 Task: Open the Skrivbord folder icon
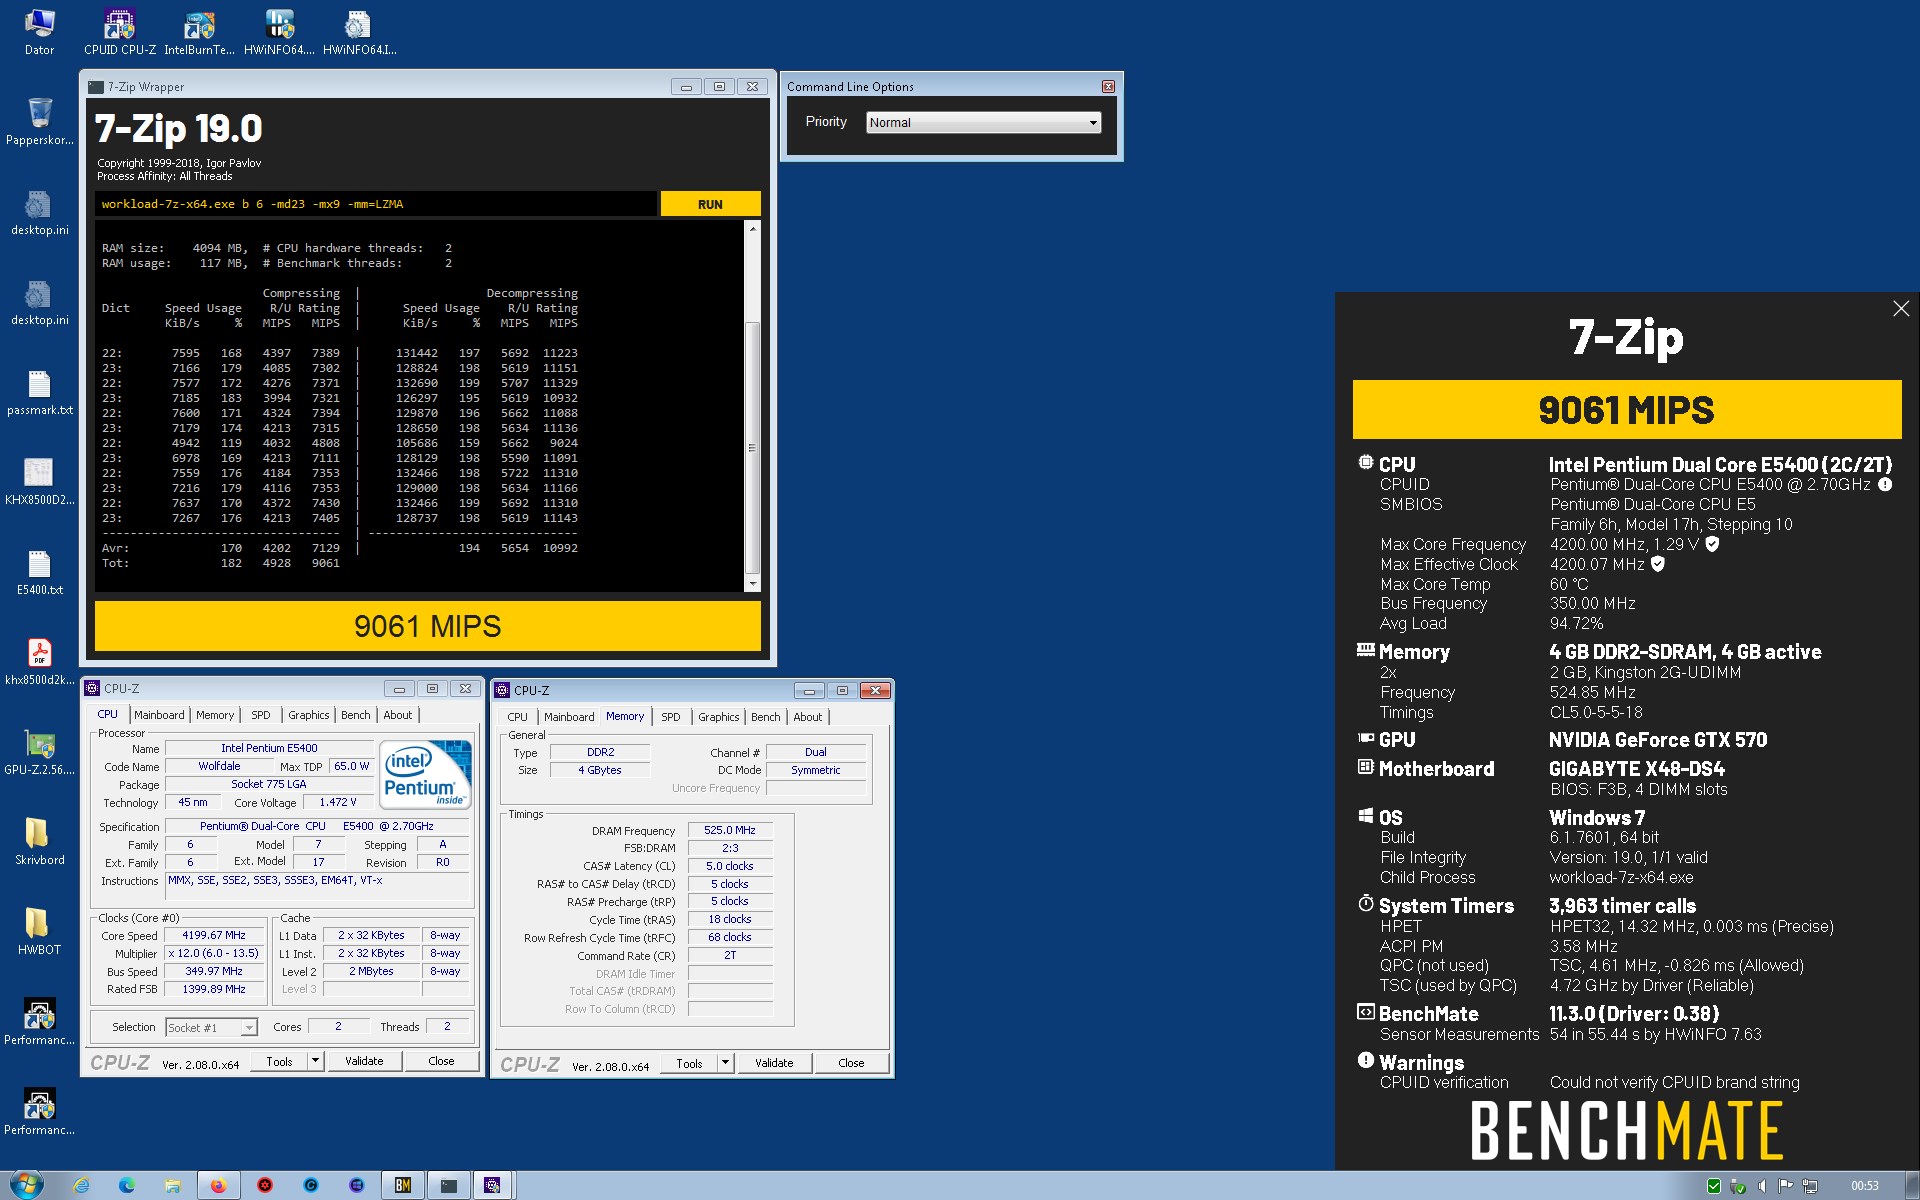tap(39, 841)
